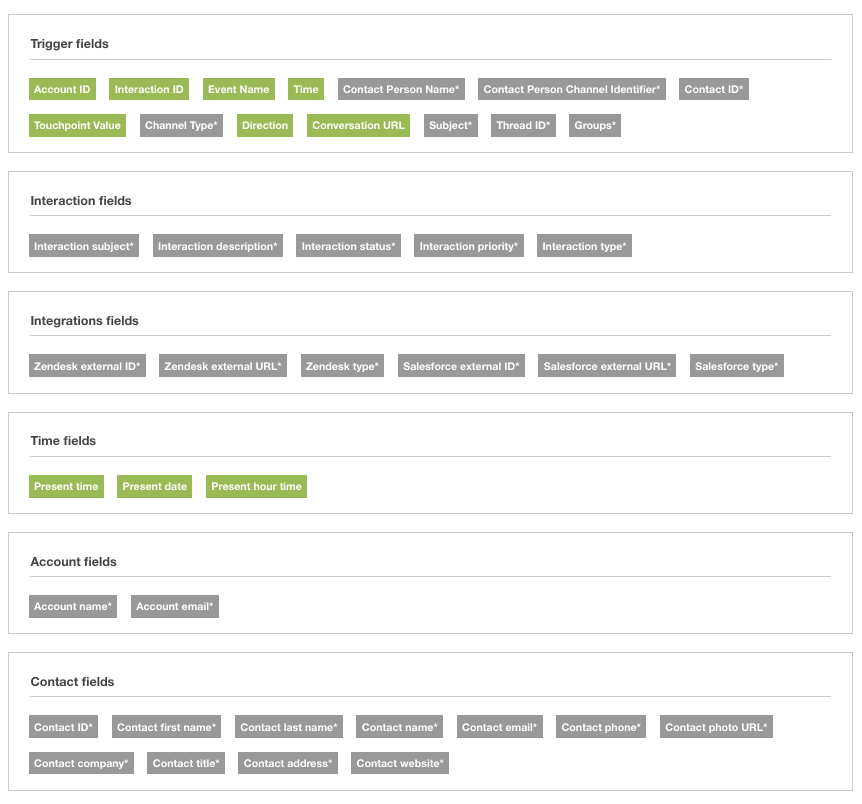Insert the Present time tag
This screenshot has height=804, width=862.
coord(66,487)
